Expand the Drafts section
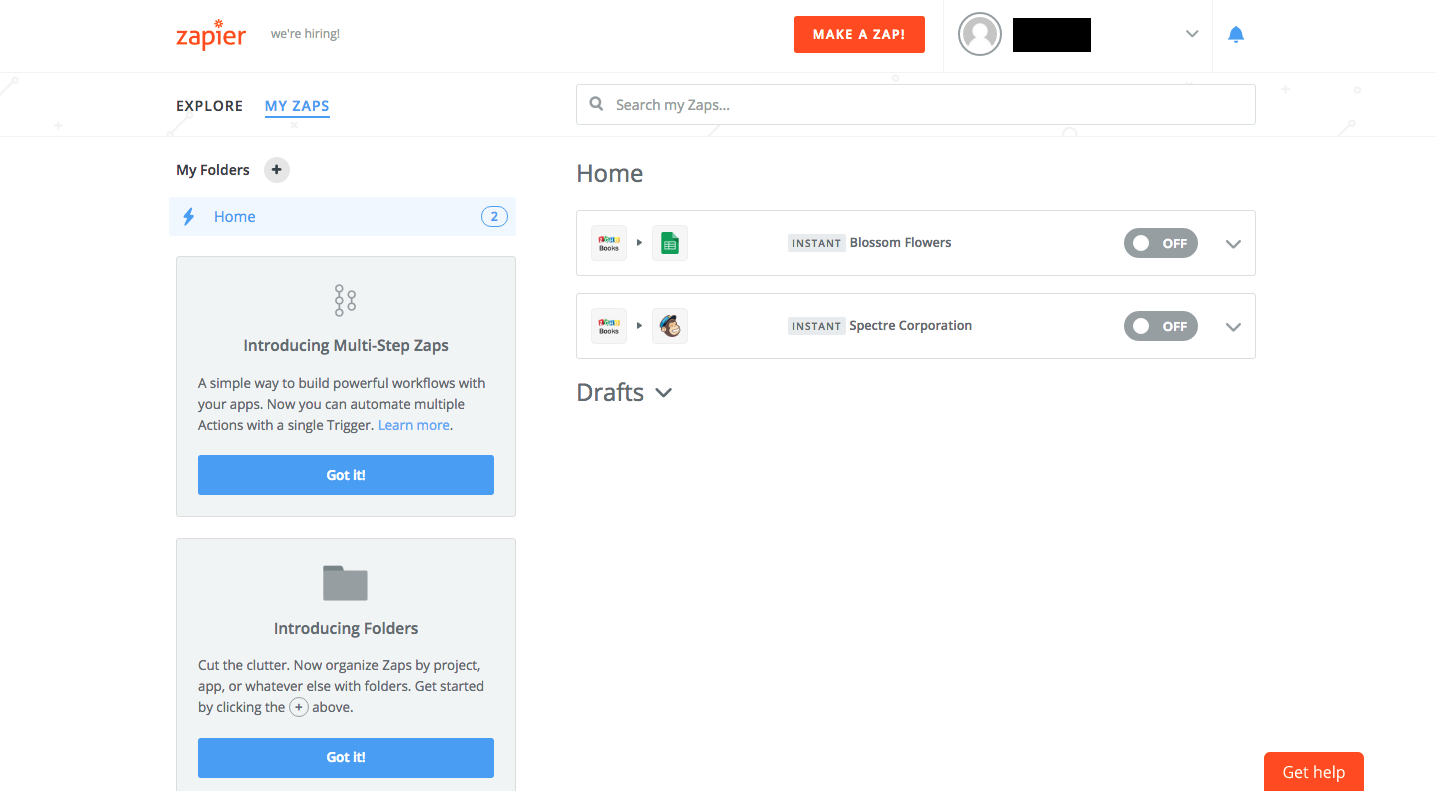 click(x=663, y=393)
